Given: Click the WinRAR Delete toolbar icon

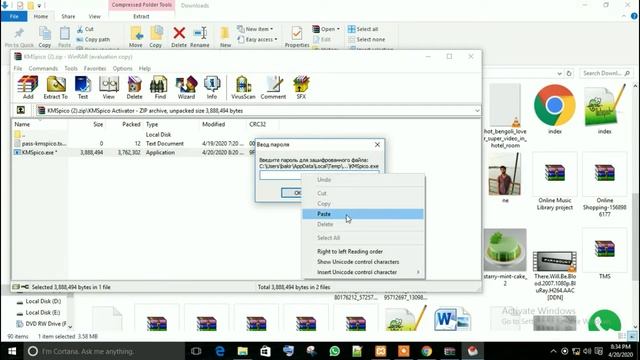Looking at the screenshot, I should click(134, 87).
